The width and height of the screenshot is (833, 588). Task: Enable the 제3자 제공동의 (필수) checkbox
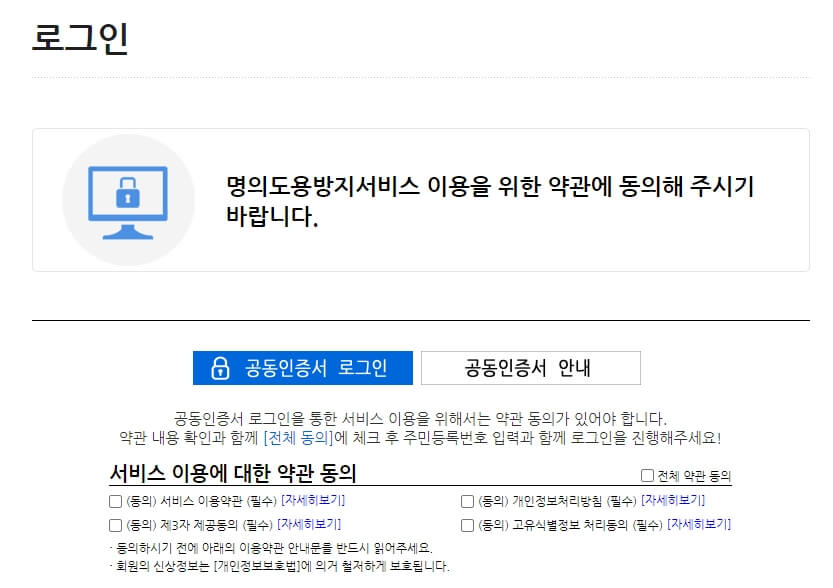point(115,525)
